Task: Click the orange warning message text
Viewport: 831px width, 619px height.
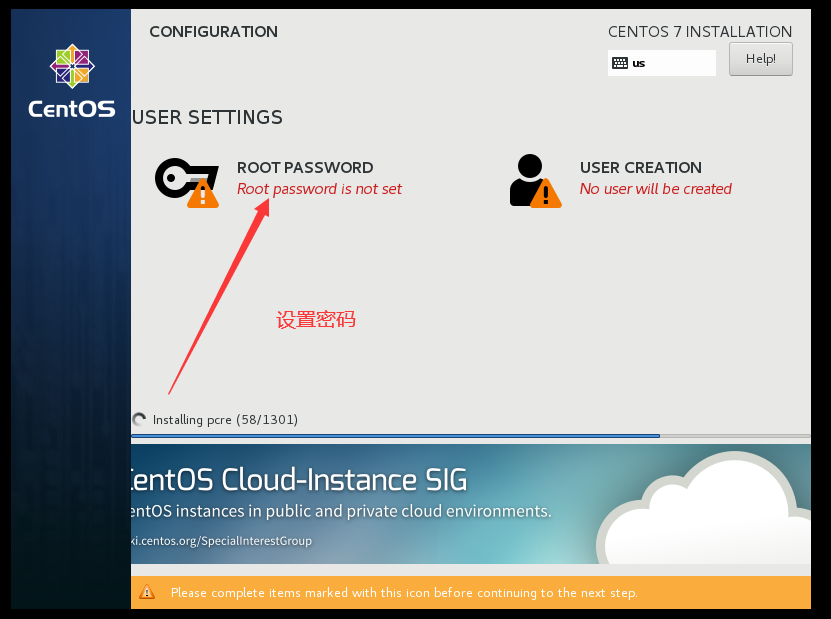Action: click(x=404, y=593)
